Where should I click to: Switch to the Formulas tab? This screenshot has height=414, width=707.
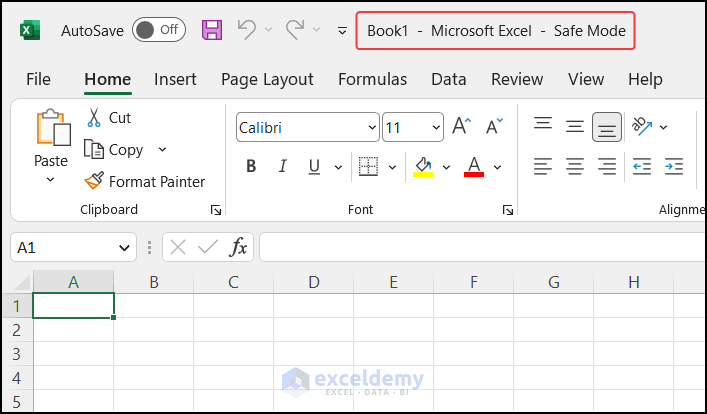372,79
